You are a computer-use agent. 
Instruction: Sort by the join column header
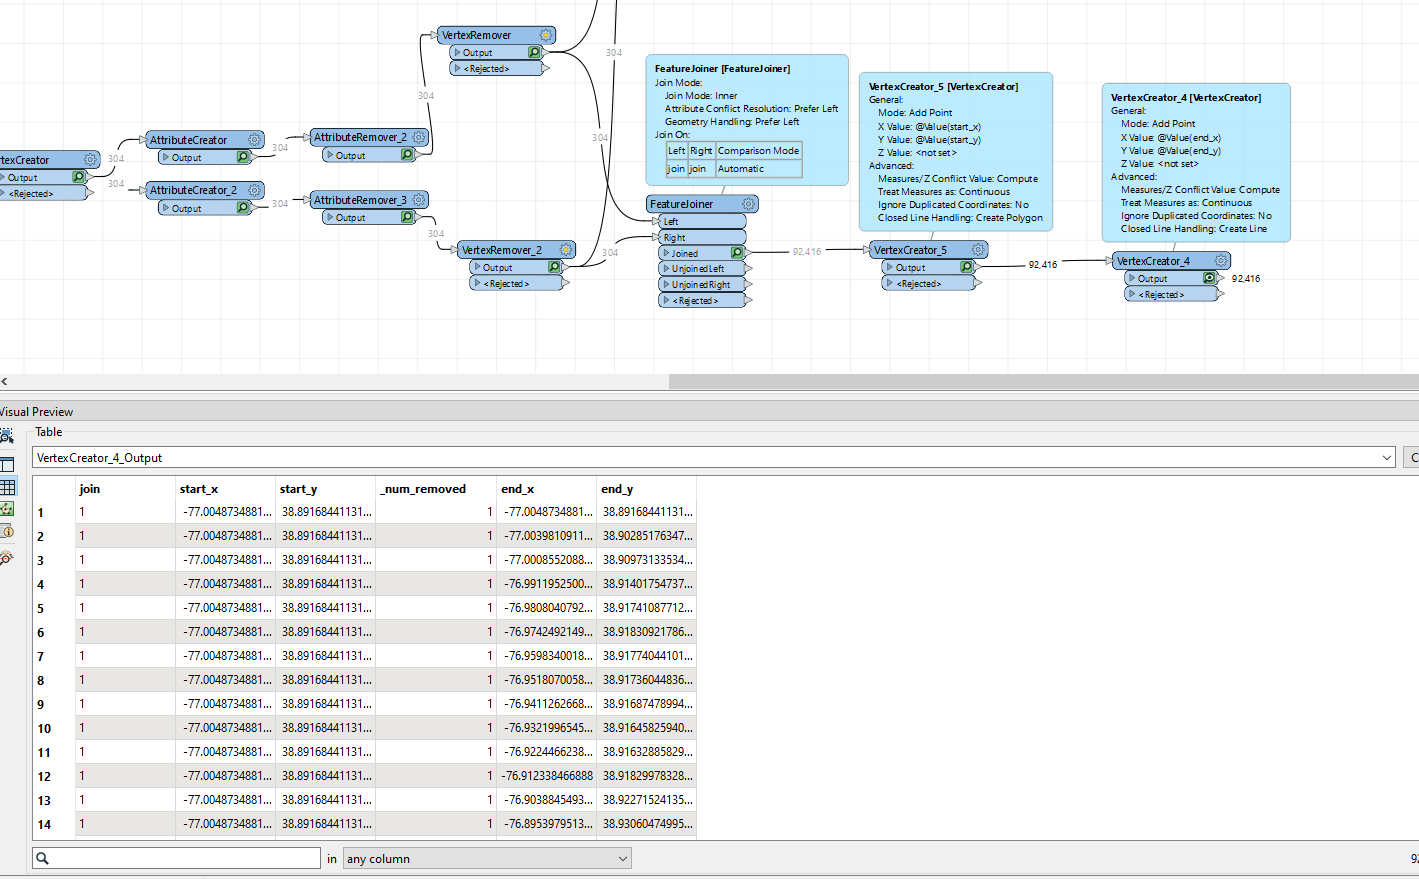125,488
